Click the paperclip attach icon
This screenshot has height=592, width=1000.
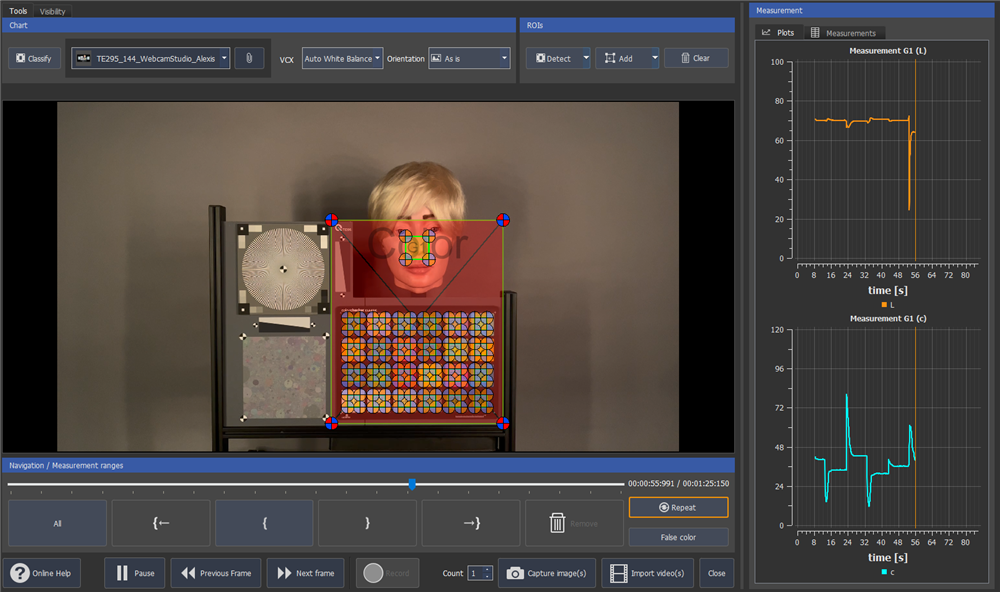pos(249,58)
